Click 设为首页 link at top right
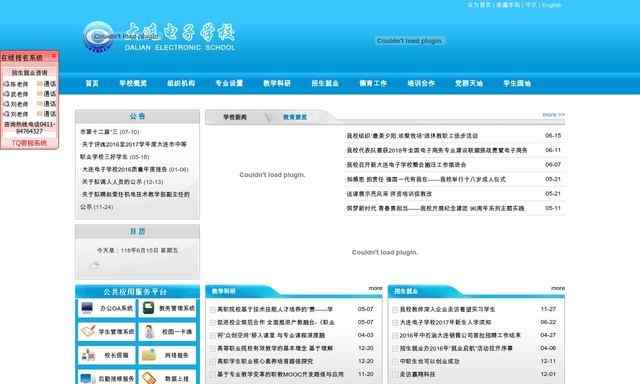The height and width of the screenshot is (384, 640). pyautogui.click(x=479, y=5)
